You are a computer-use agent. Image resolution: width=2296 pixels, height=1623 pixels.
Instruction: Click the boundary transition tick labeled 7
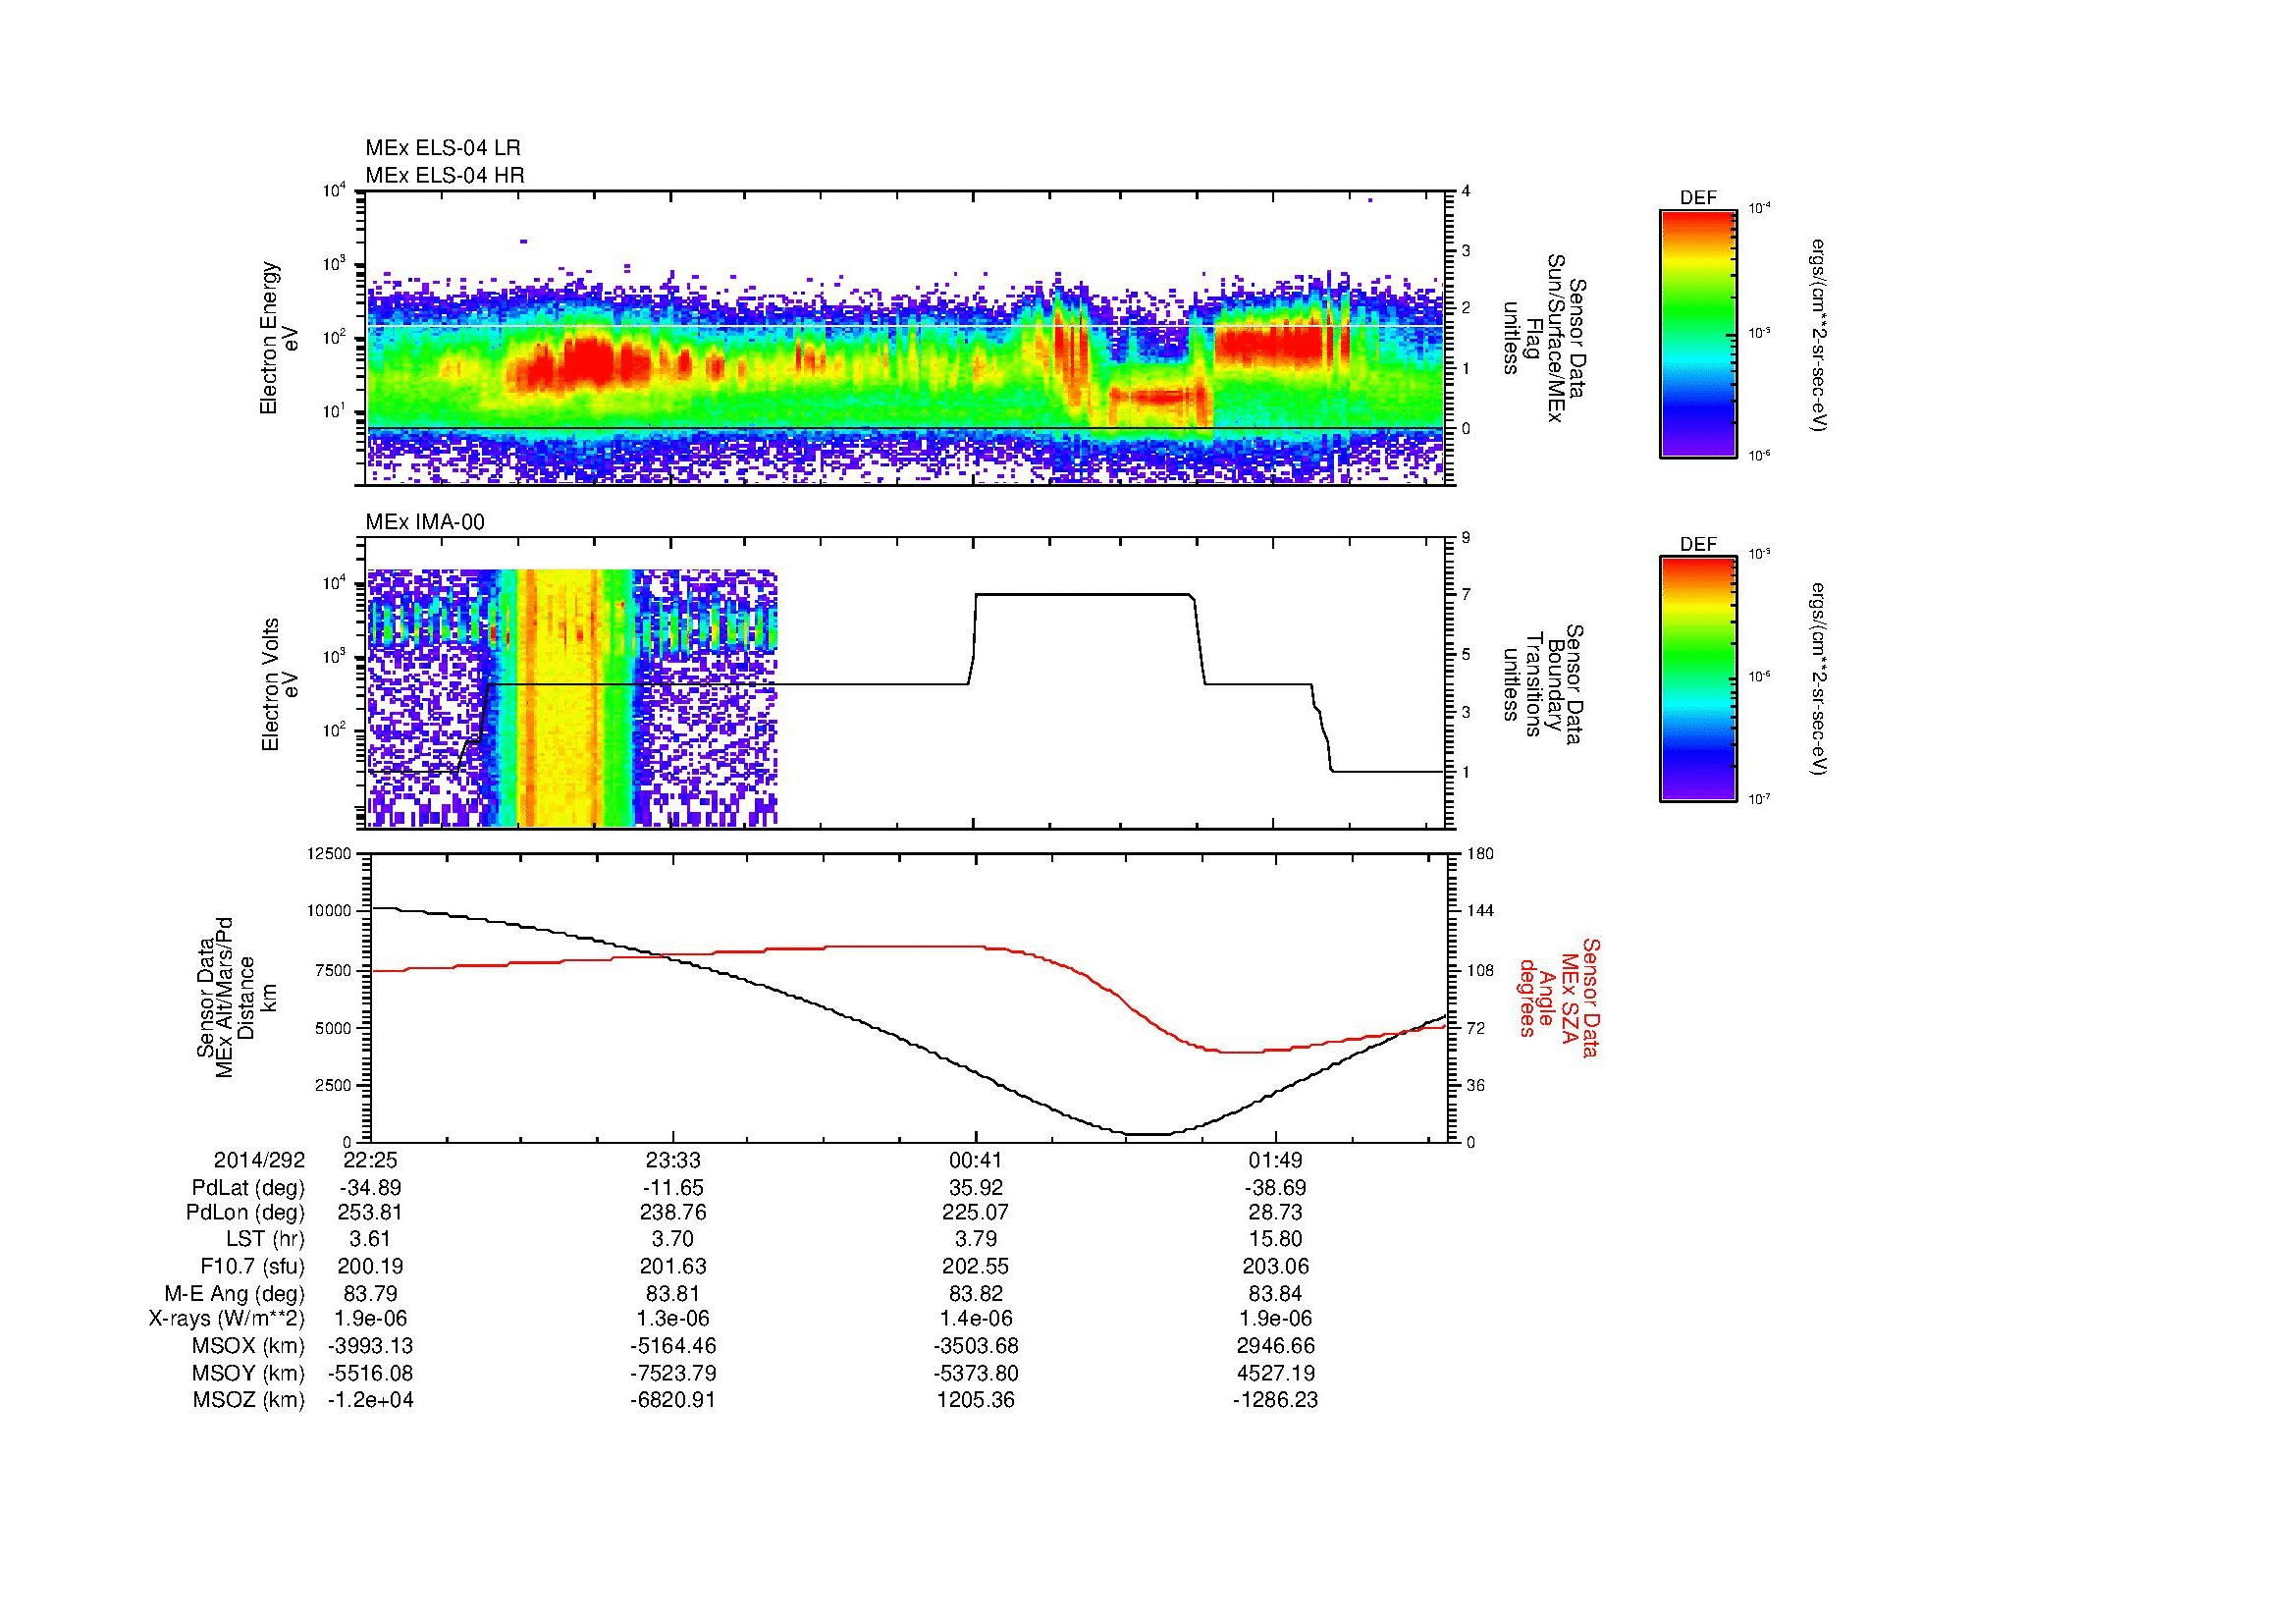pyautogui.click(x=1466, y=596)
